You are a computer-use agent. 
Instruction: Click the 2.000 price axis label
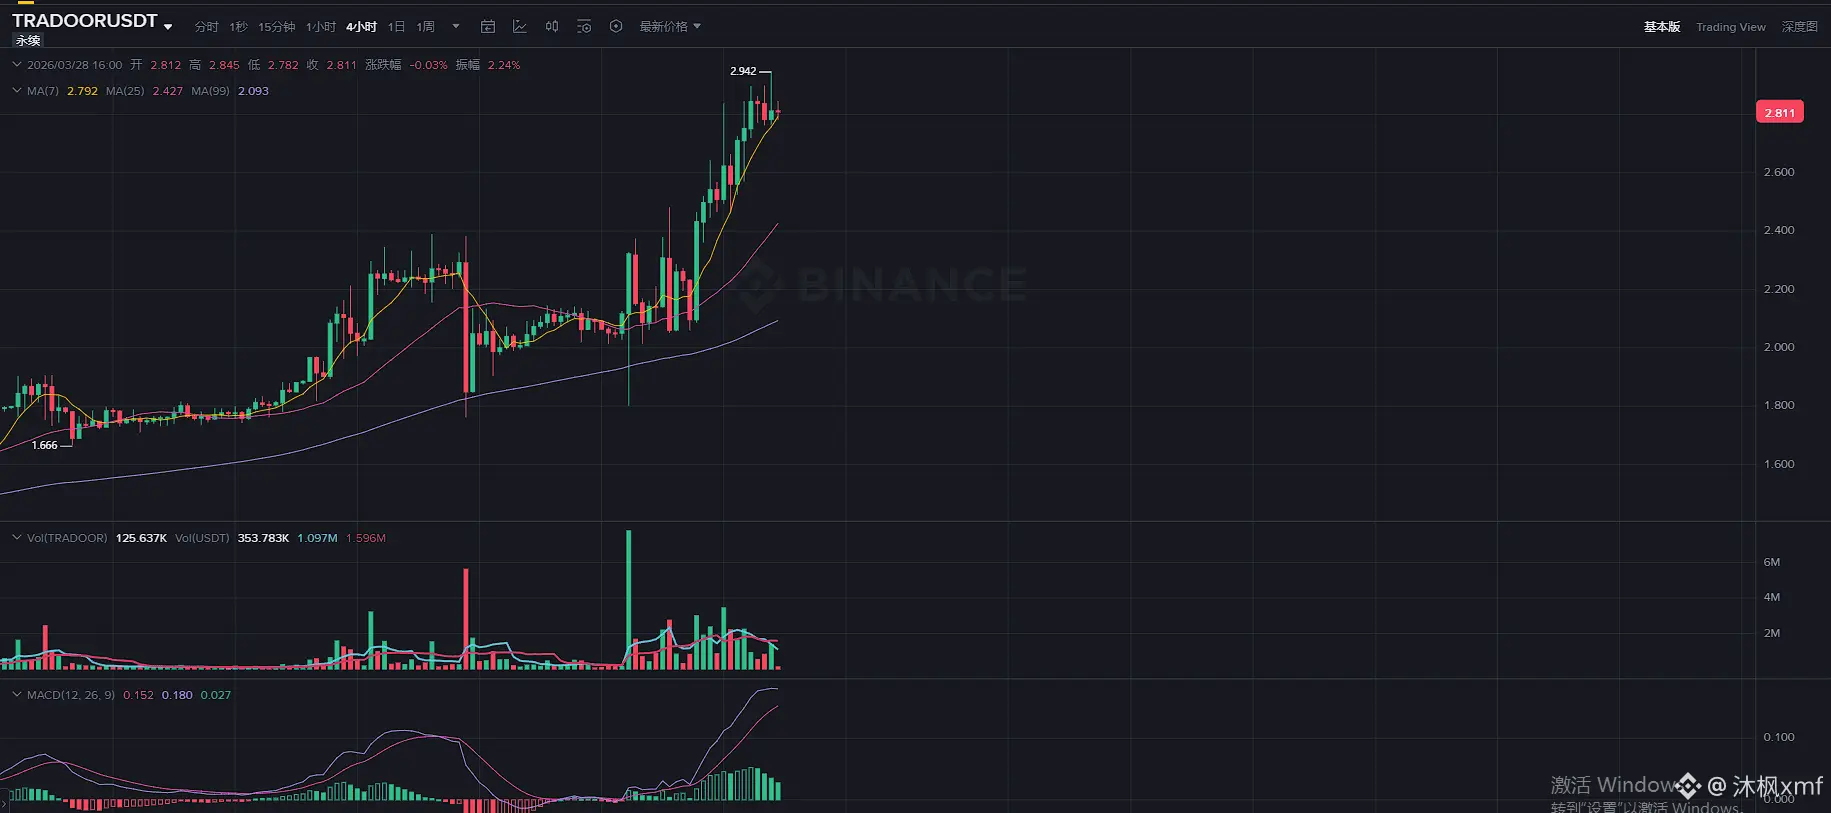(x=1779, y=347)
